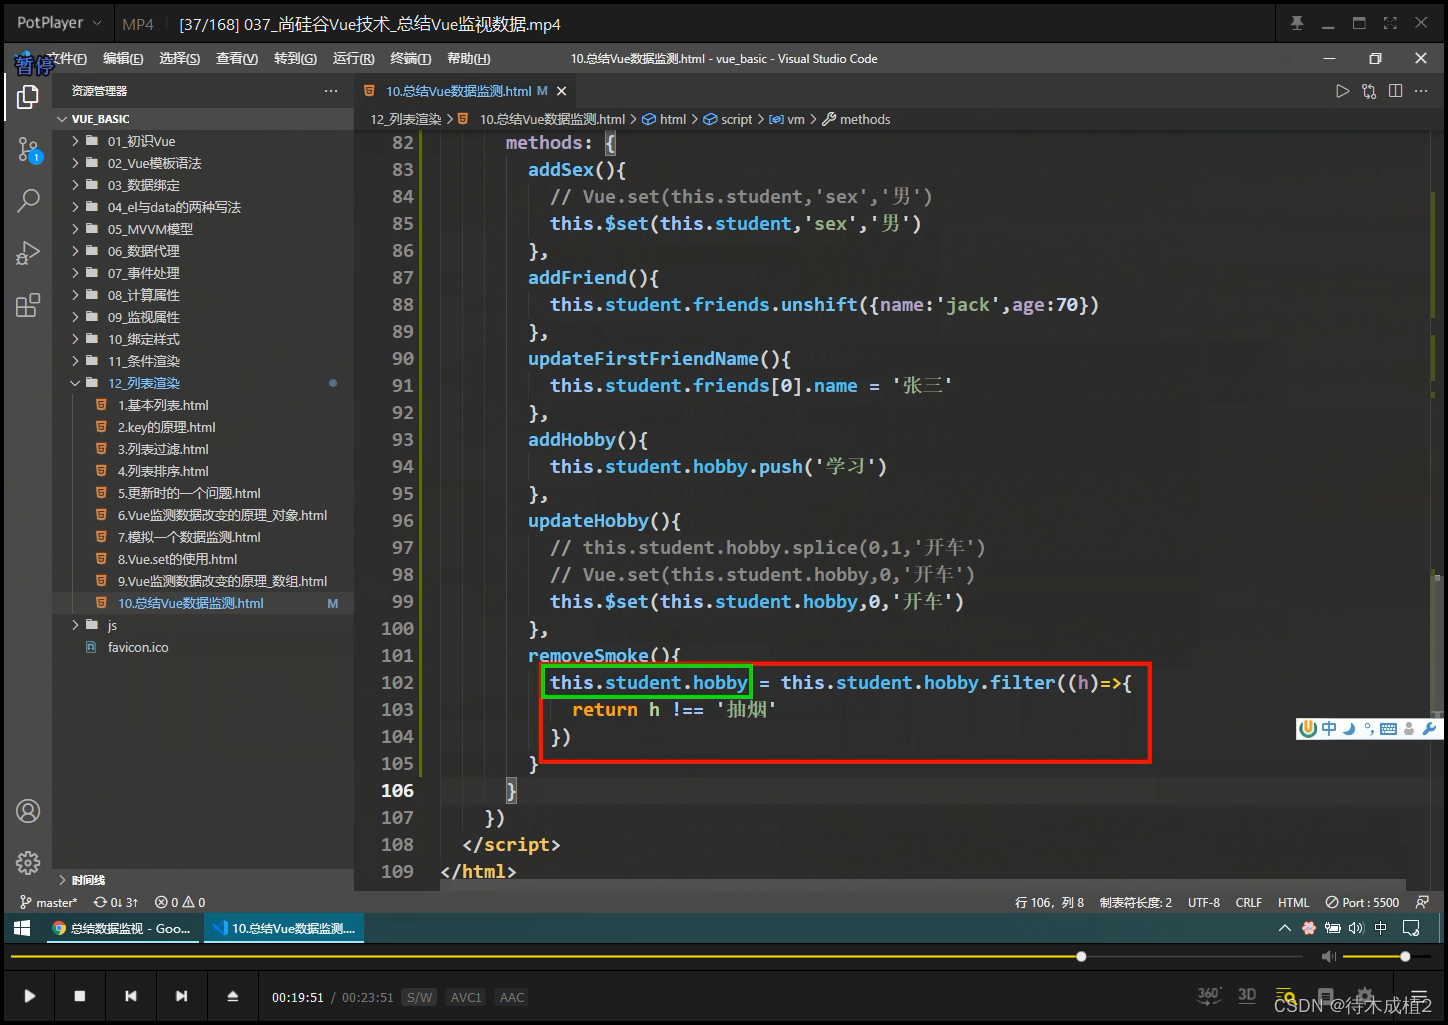The width and height of the screenshot is (1448, 1025).
Task: Play the video in PotPlayer
Action: [29, 996]
